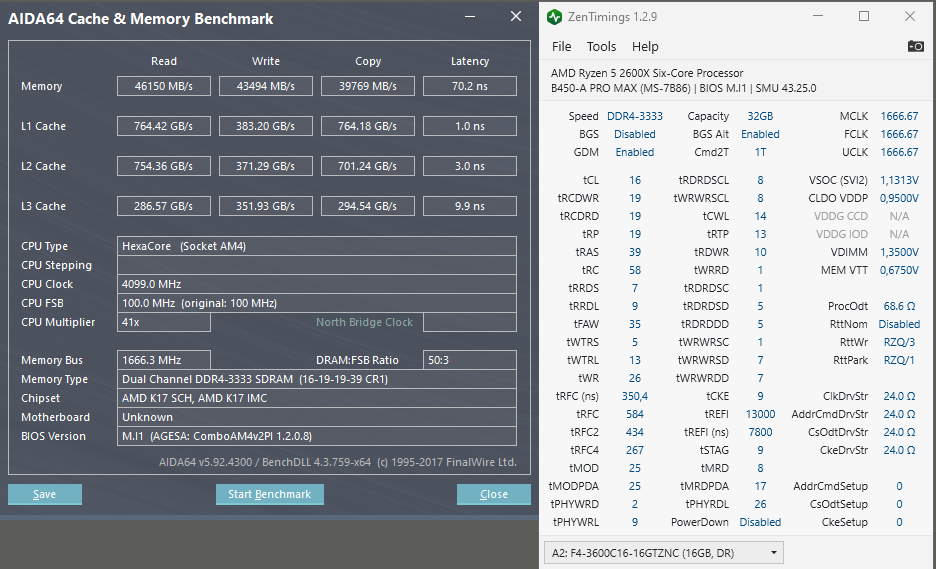936x569 pixels.
Task: Click the ZenTimings app logo icon
Action: pyautogui.click(x=555, y=17)
